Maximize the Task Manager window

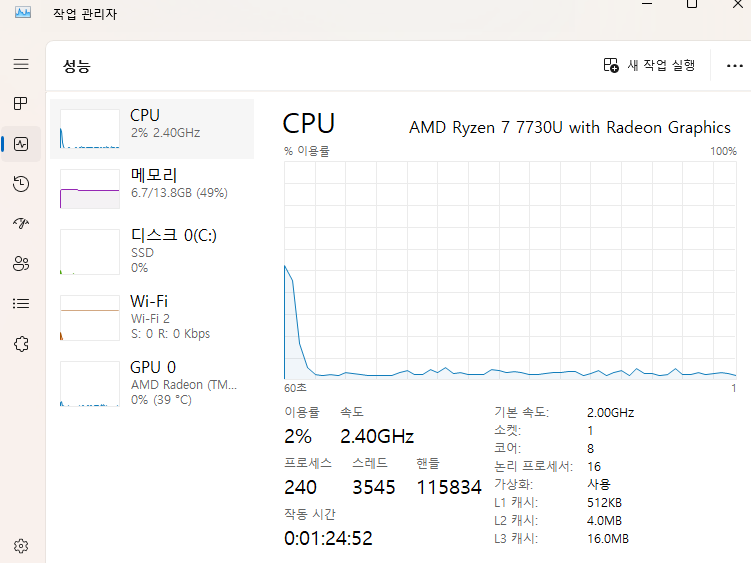point(691,5)
